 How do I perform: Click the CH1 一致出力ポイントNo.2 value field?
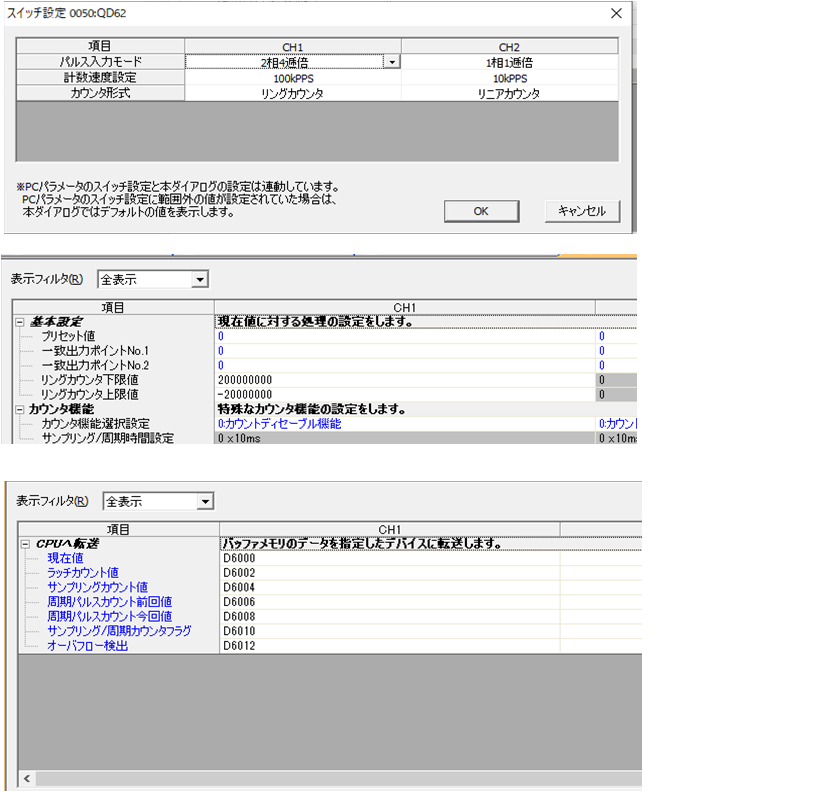405,365
